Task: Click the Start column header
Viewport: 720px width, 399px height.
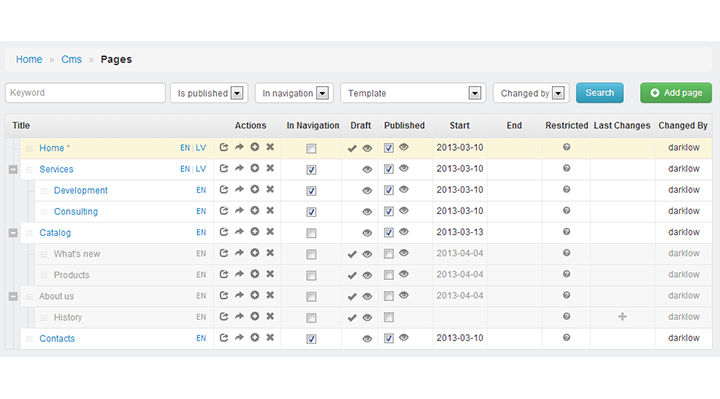Action: coord(459,125)
